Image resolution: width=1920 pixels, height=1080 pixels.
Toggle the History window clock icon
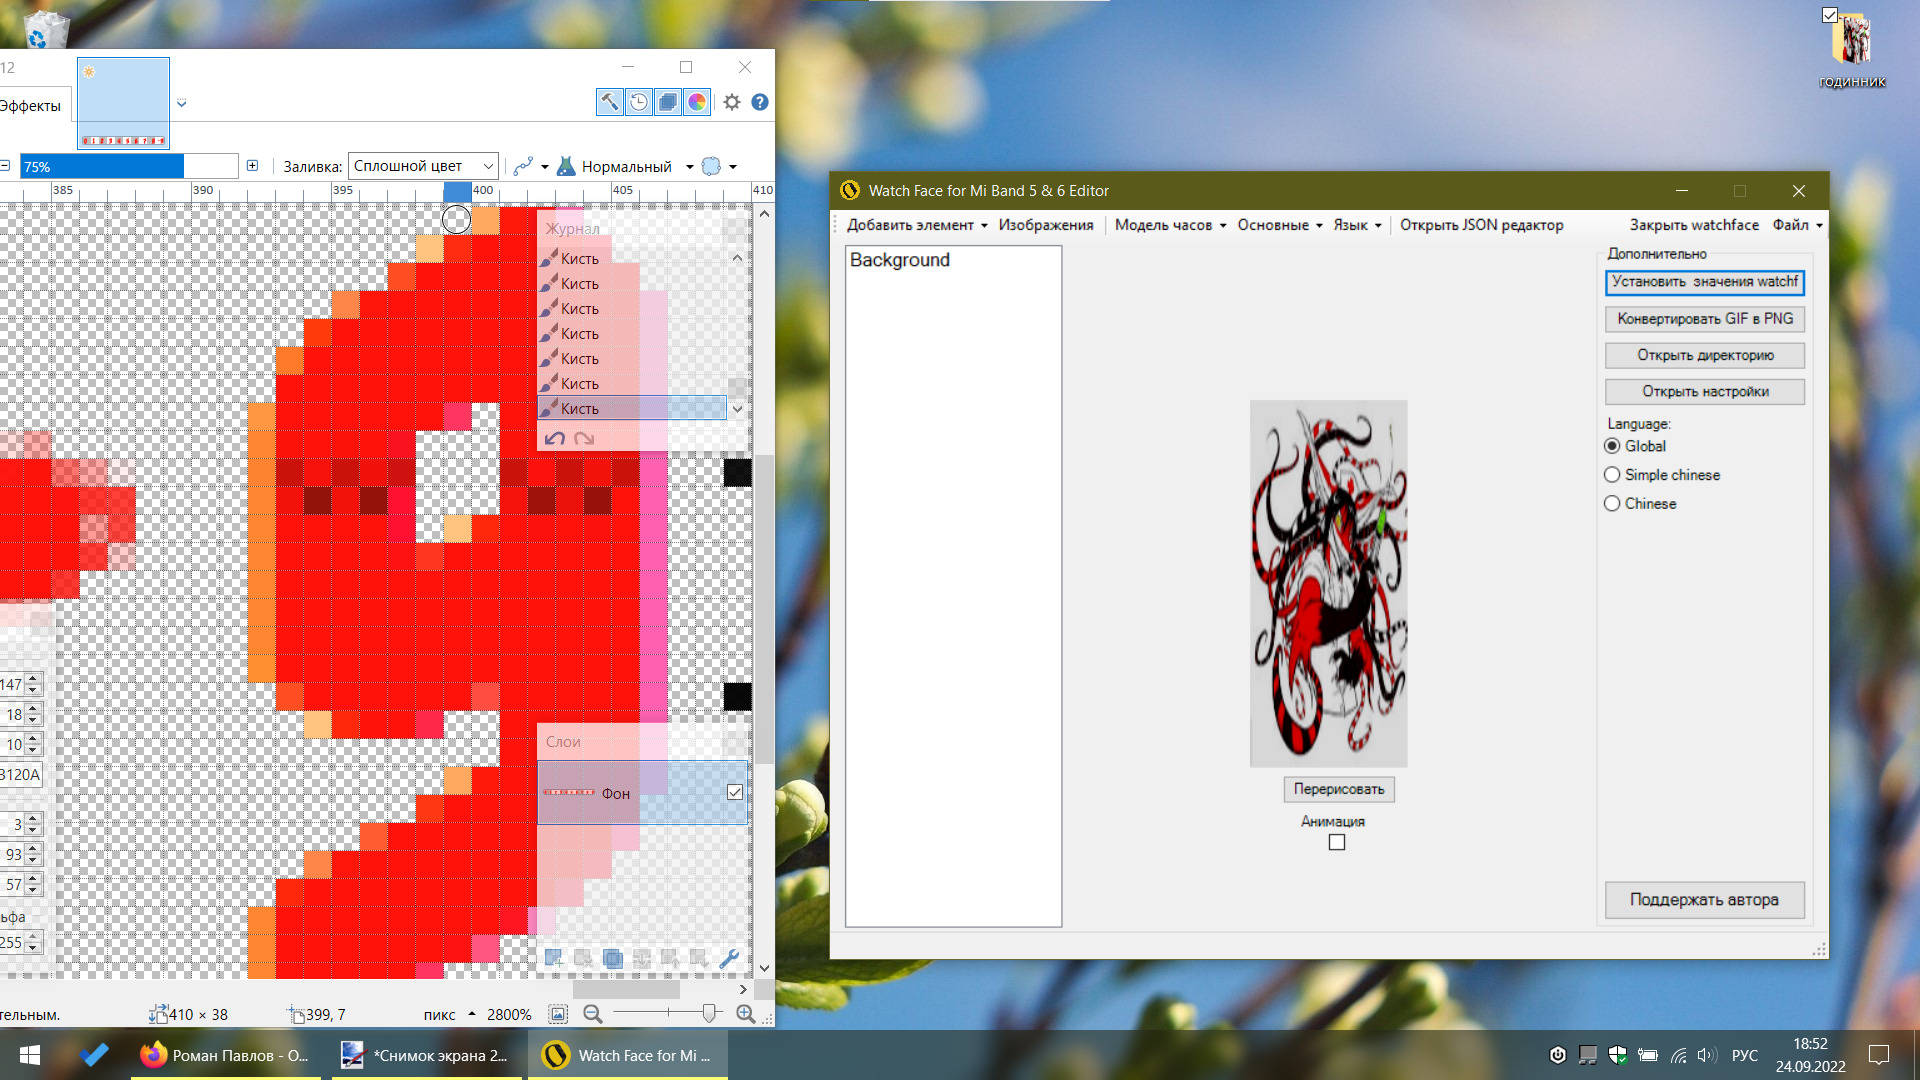pos(638,102)
